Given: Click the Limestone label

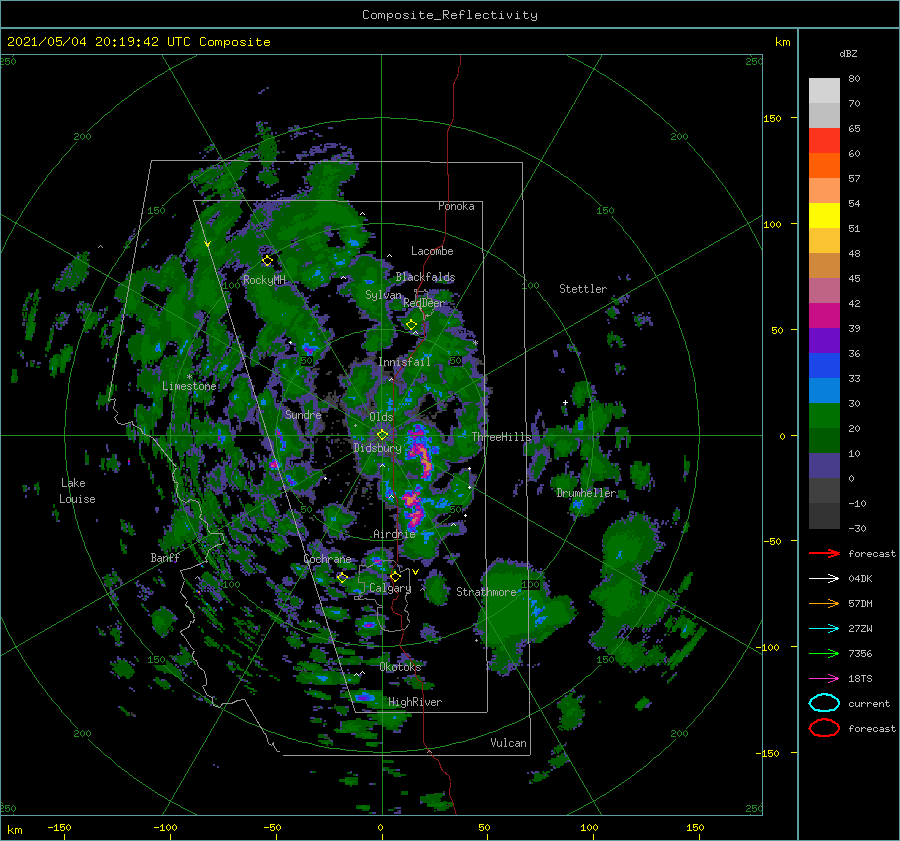Looking at the screenshot, I should coord(189,386).
